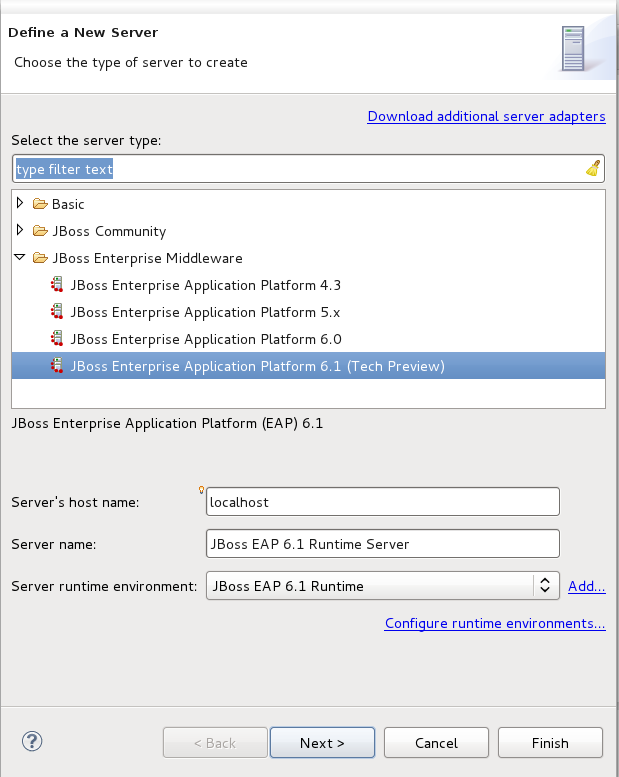
Task: Click the JBoss EAP 5.x server icon
Action: 57,312
